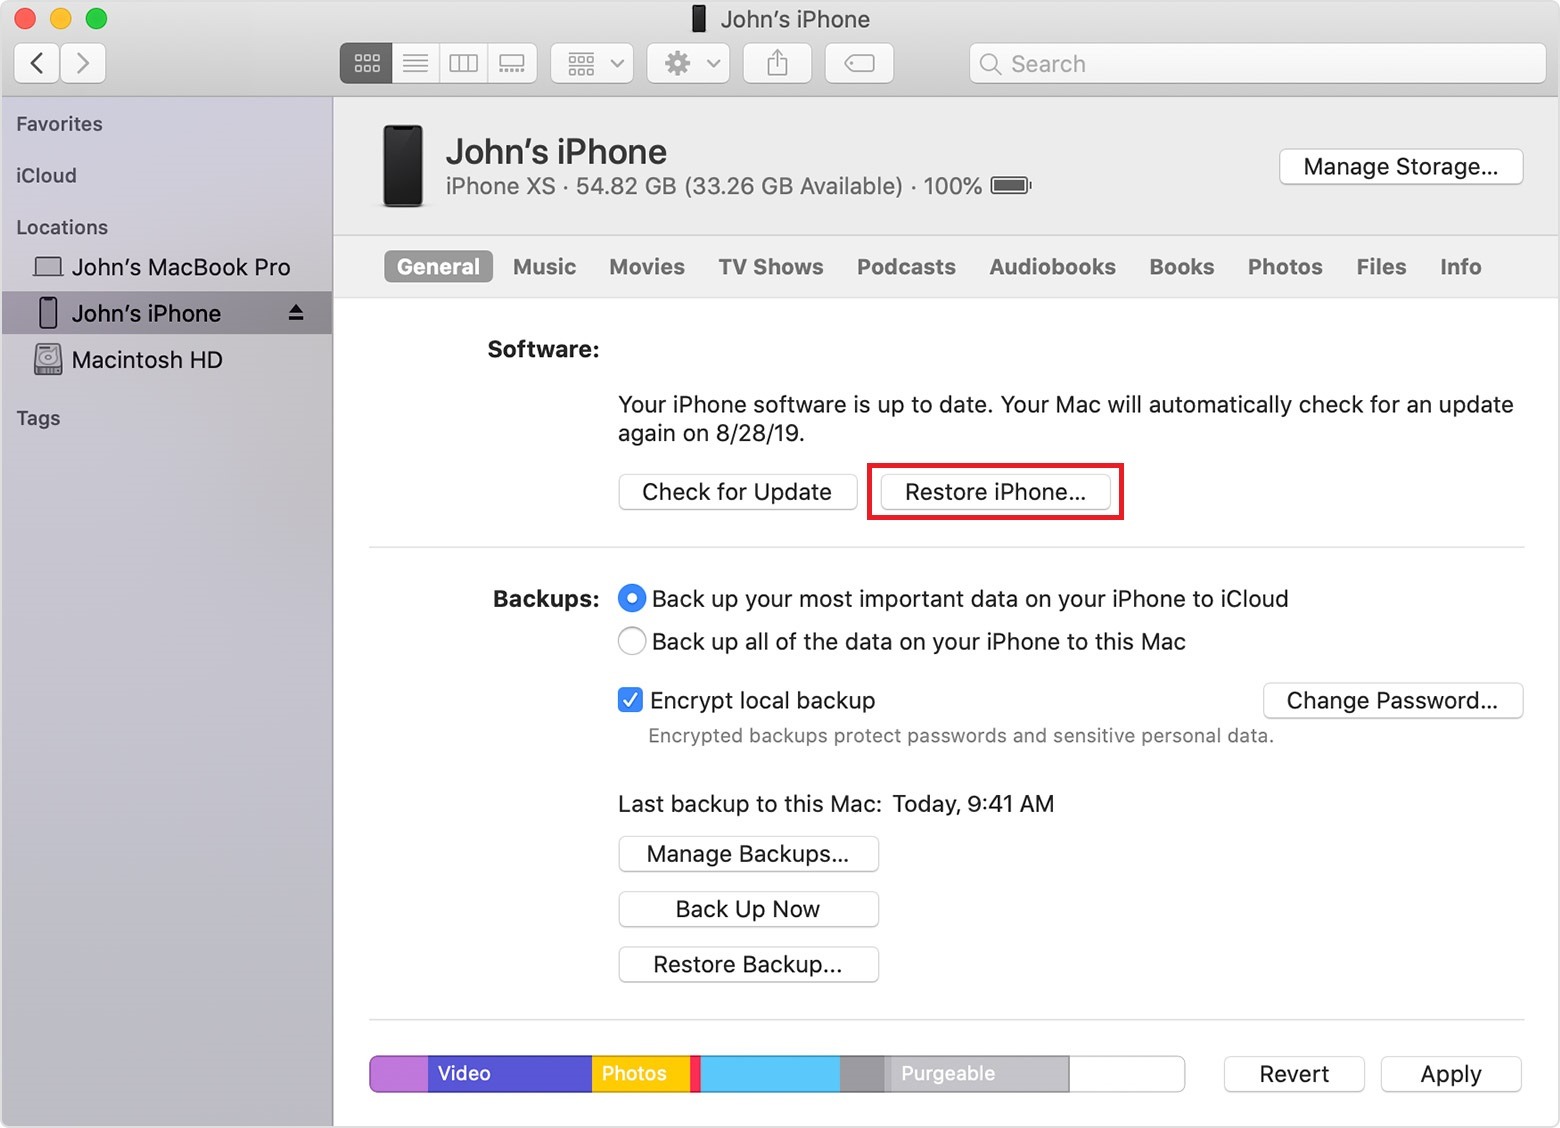Screen dimensions: 1560x1128
Task: Click the Edit Tags toolbar icon
Action: click(x=859, y=64)
